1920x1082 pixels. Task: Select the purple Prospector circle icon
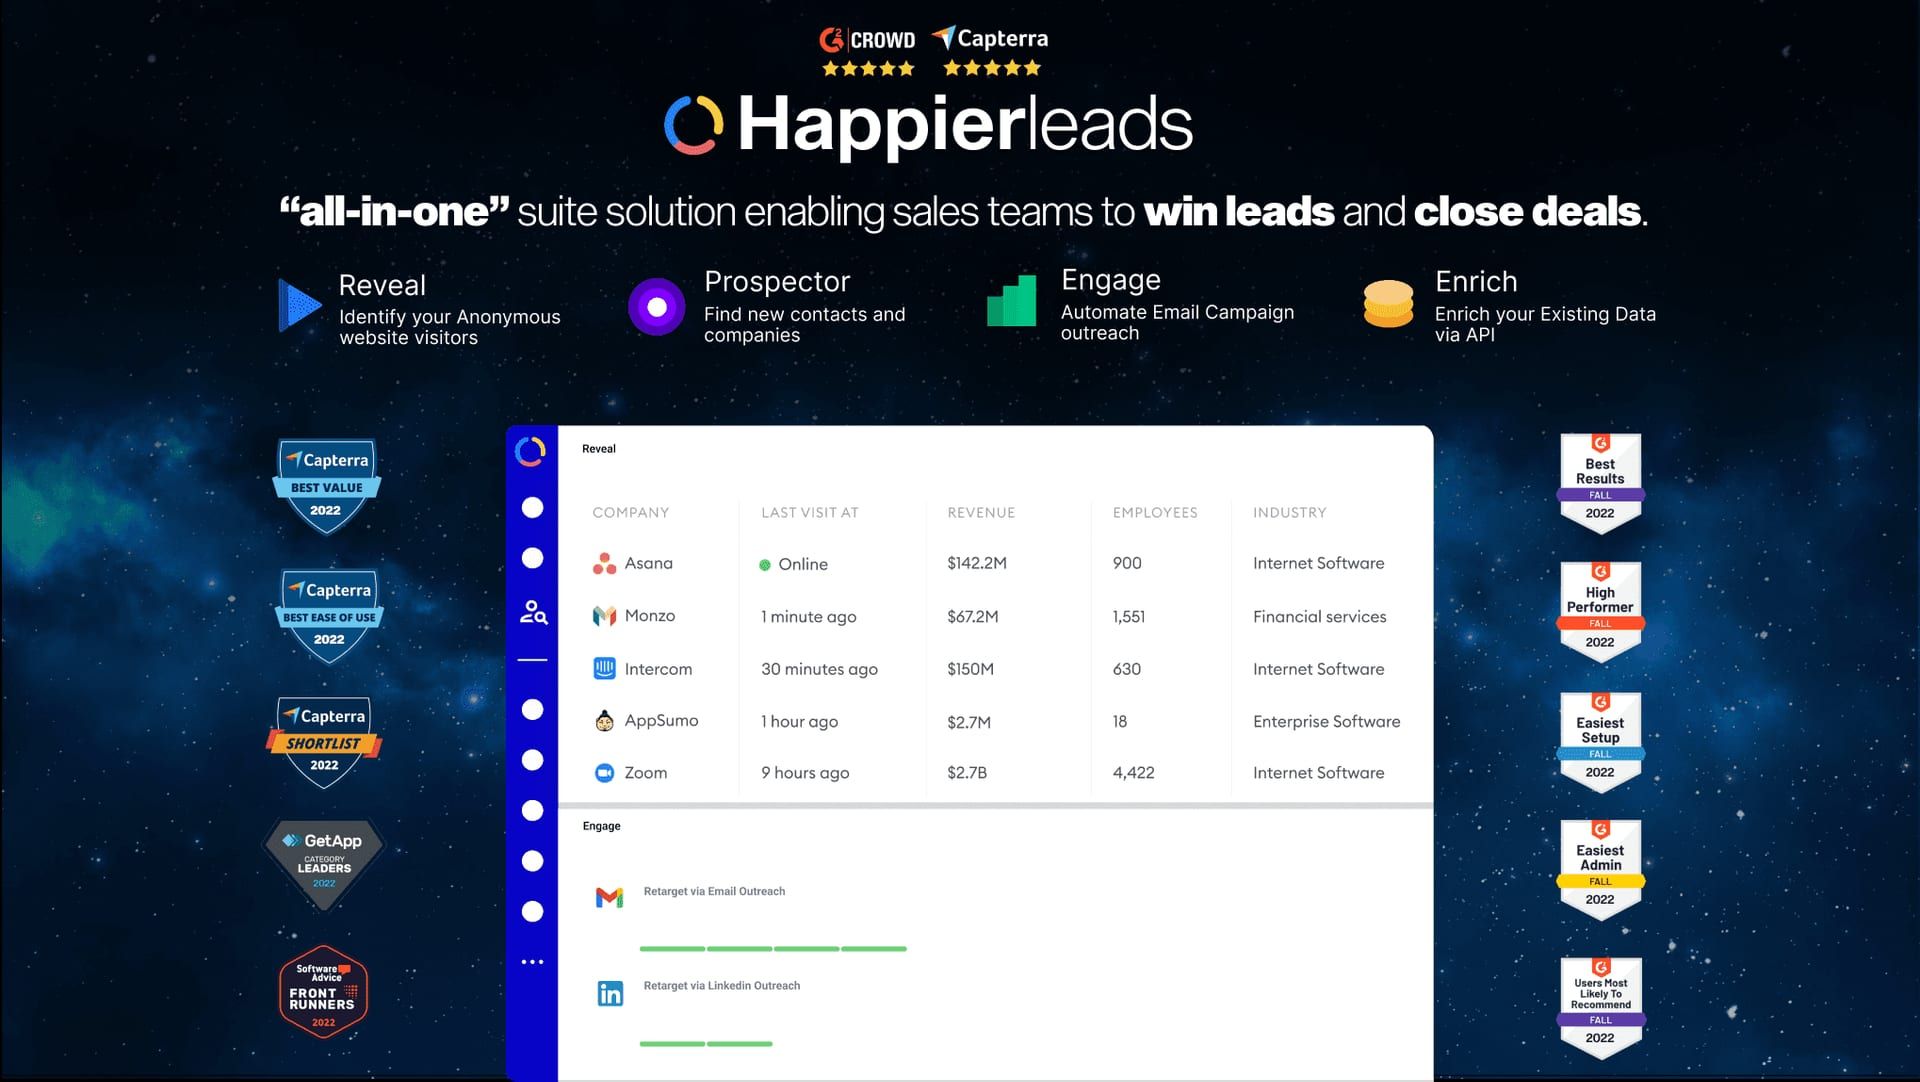[657, 307]
